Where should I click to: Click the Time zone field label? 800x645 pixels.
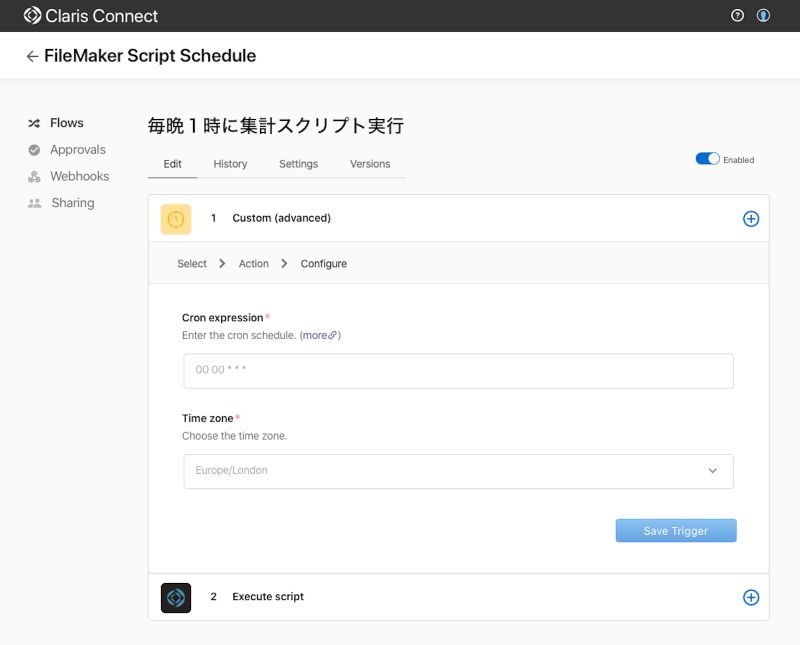208,418
